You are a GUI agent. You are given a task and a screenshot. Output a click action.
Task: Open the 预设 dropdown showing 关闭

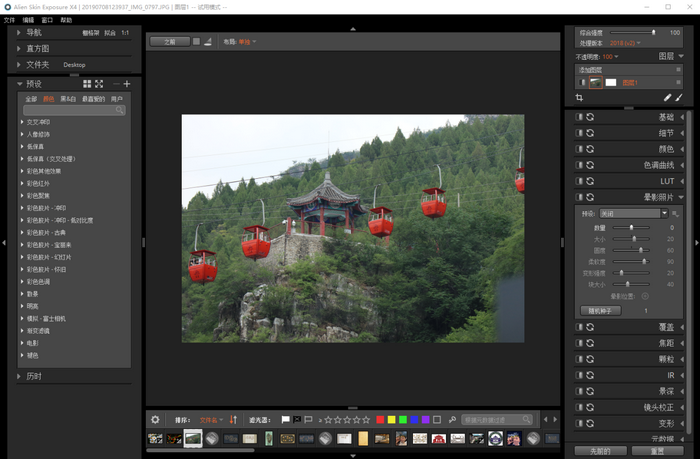[x=634, y=213]
